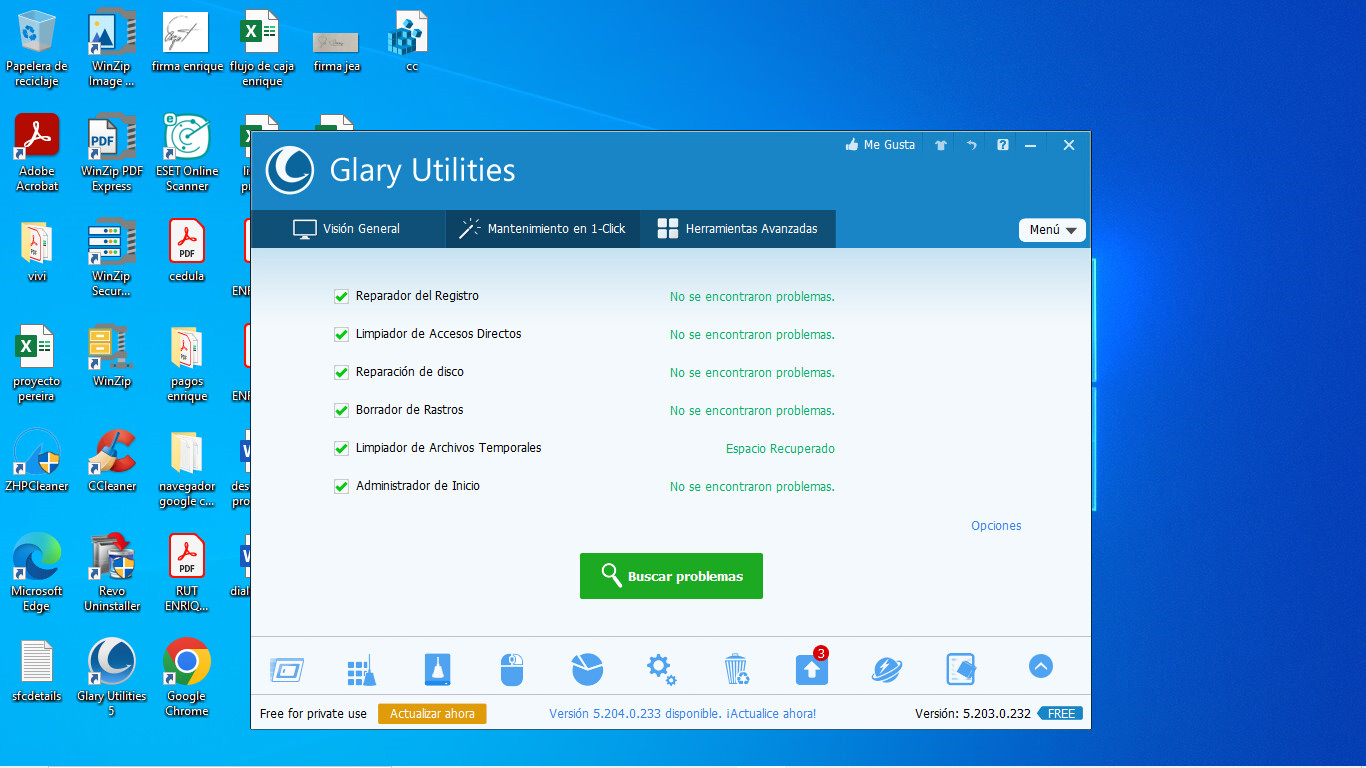Click the double gears process manager icon
This screenshot has width=1366, height=768.
click(661, 669)
